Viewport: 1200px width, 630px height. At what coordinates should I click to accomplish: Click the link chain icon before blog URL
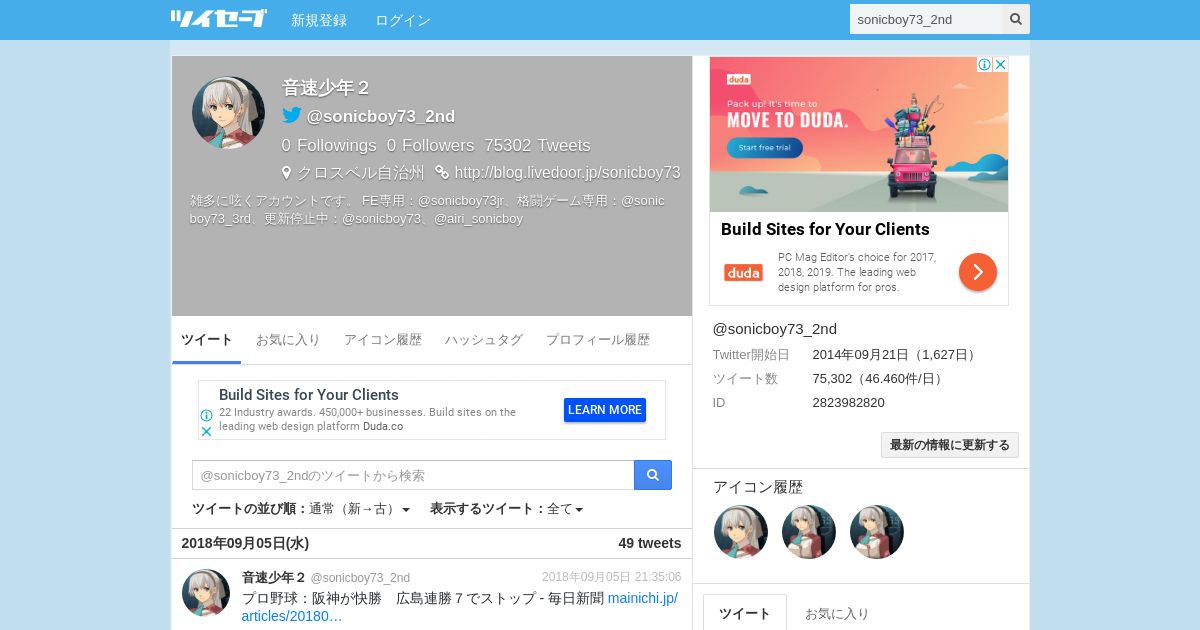pyautogui.click(x=442, y=172)
